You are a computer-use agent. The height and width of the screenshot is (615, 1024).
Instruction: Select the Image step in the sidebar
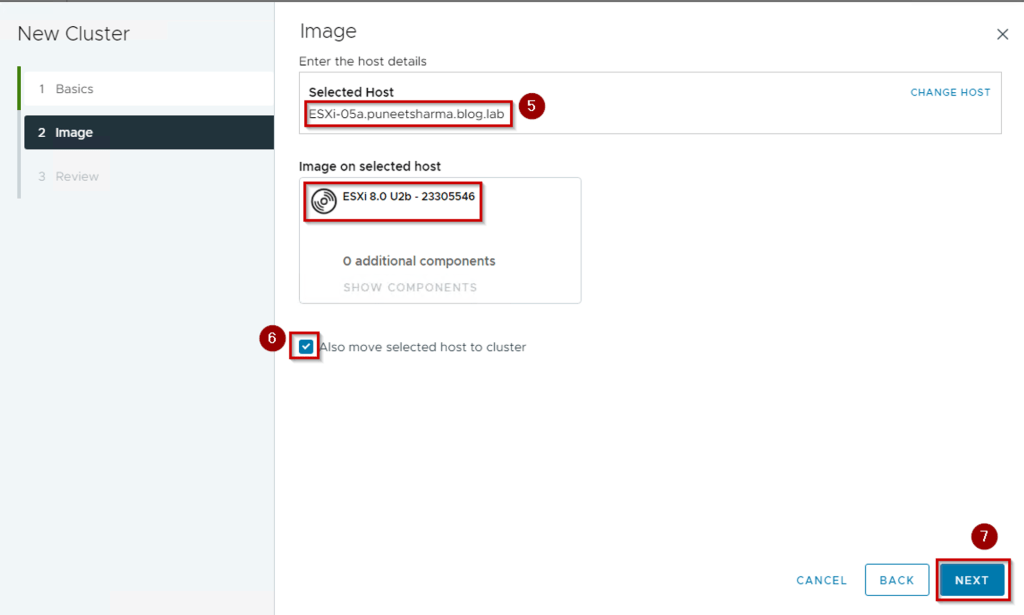pyautogui.click(x=74, y=132)
